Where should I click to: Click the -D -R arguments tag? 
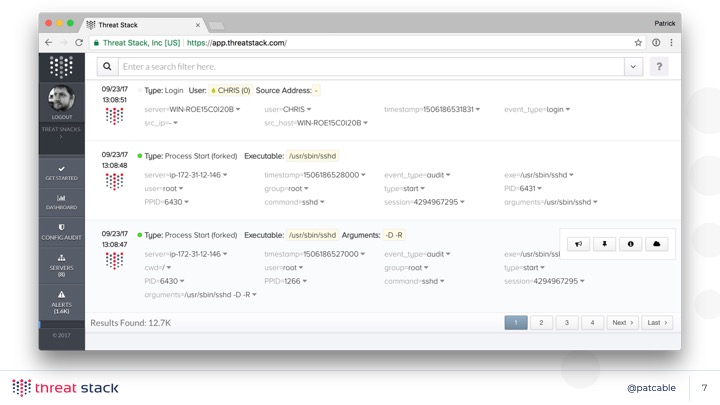394,235
